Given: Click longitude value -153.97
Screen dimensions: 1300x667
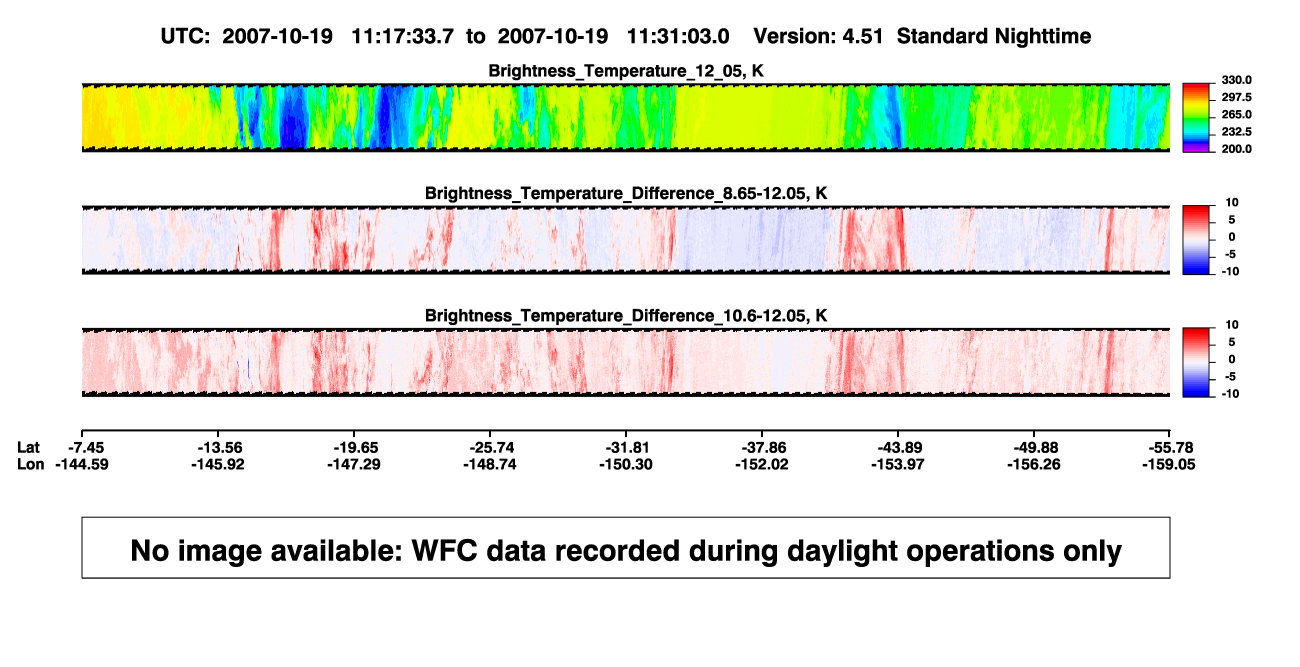Looking at the screenshot, I should (x=899, y=464).
